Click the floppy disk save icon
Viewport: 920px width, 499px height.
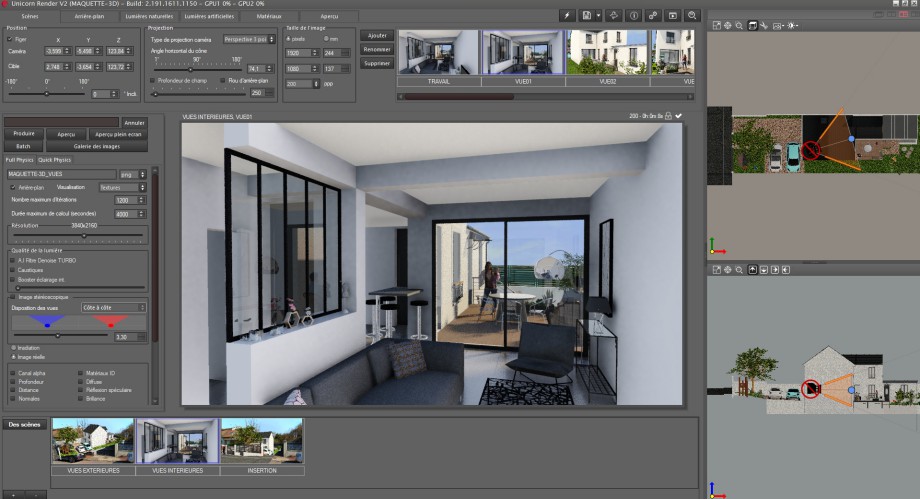(586, 16)
